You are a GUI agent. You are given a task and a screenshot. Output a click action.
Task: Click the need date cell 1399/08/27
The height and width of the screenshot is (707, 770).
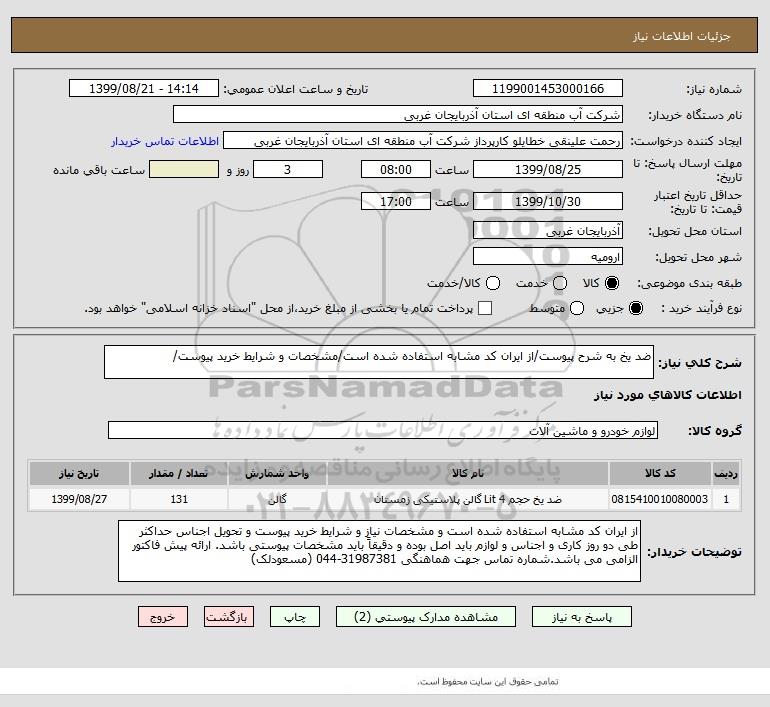click(x=79, y=499)
